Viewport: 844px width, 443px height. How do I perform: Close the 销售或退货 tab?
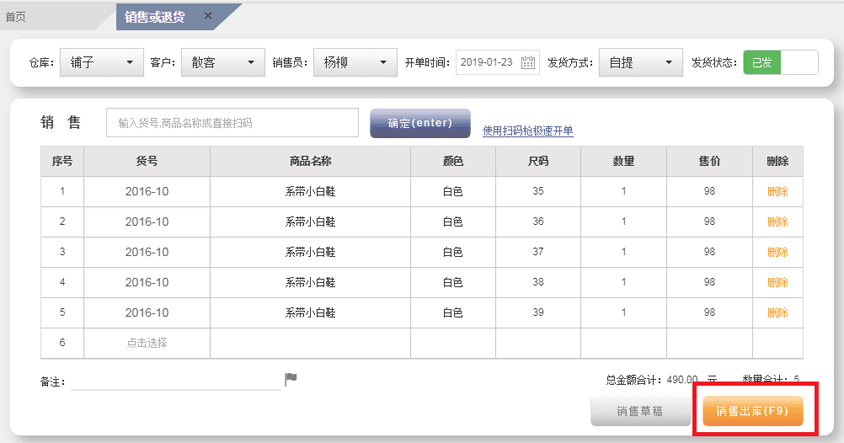(208, 16)
